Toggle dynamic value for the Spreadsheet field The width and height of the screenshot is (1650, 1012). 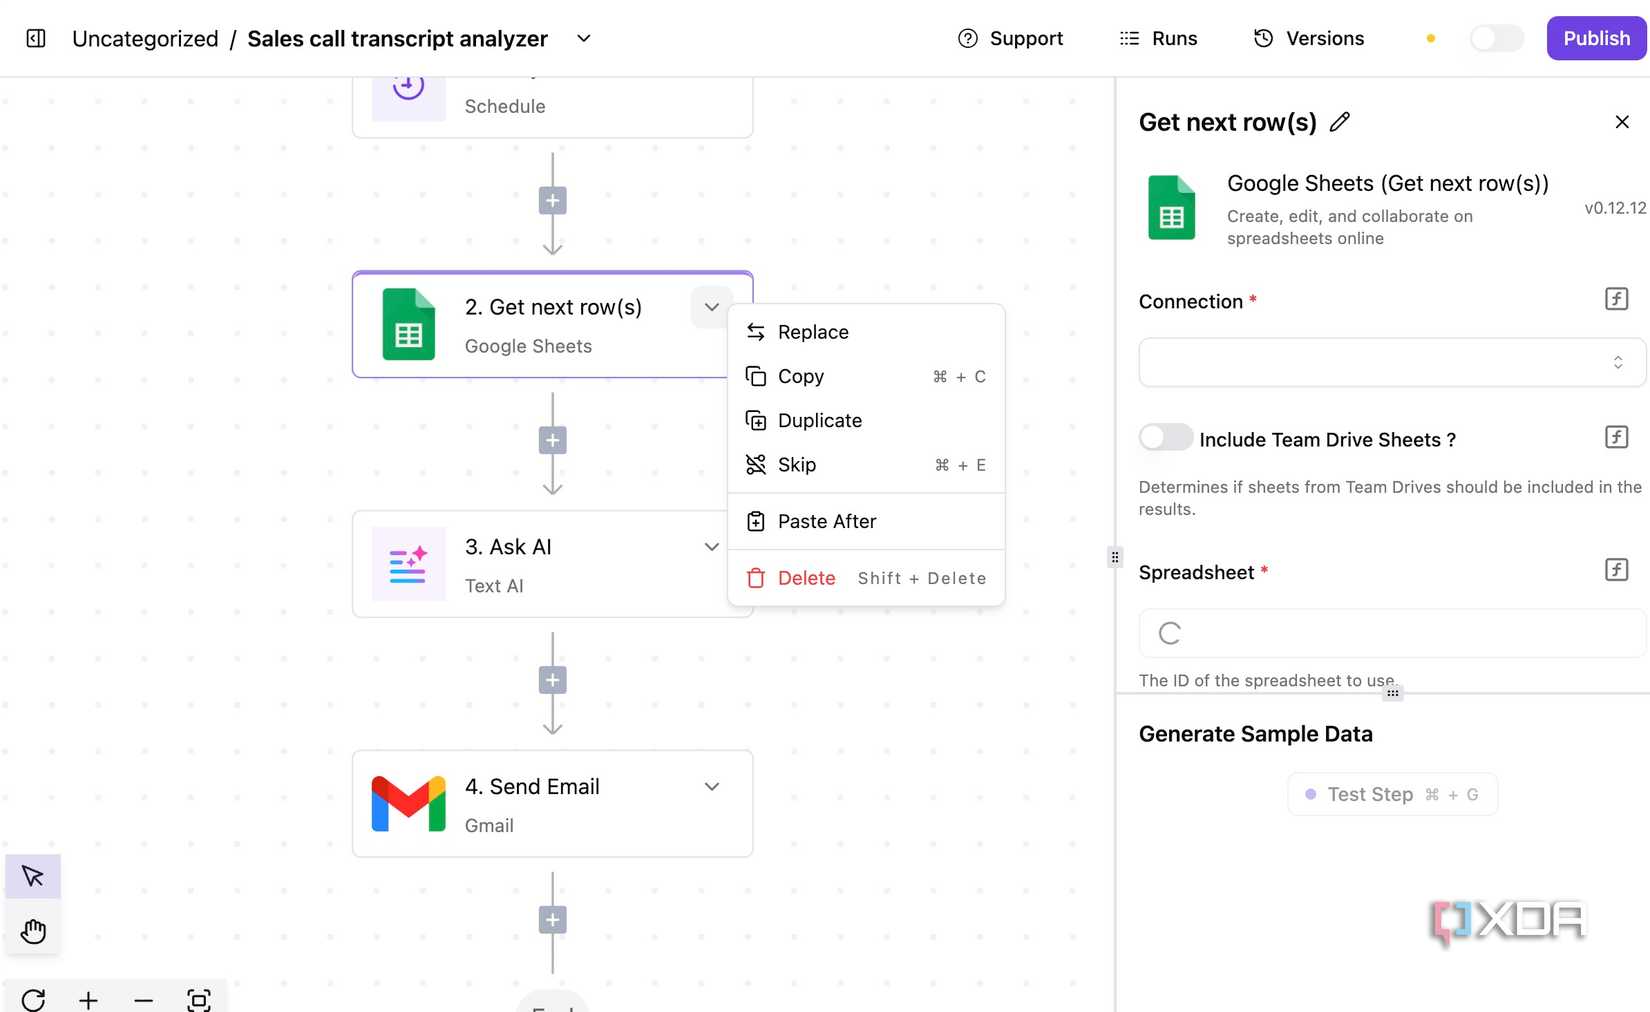click(1616, 569)
